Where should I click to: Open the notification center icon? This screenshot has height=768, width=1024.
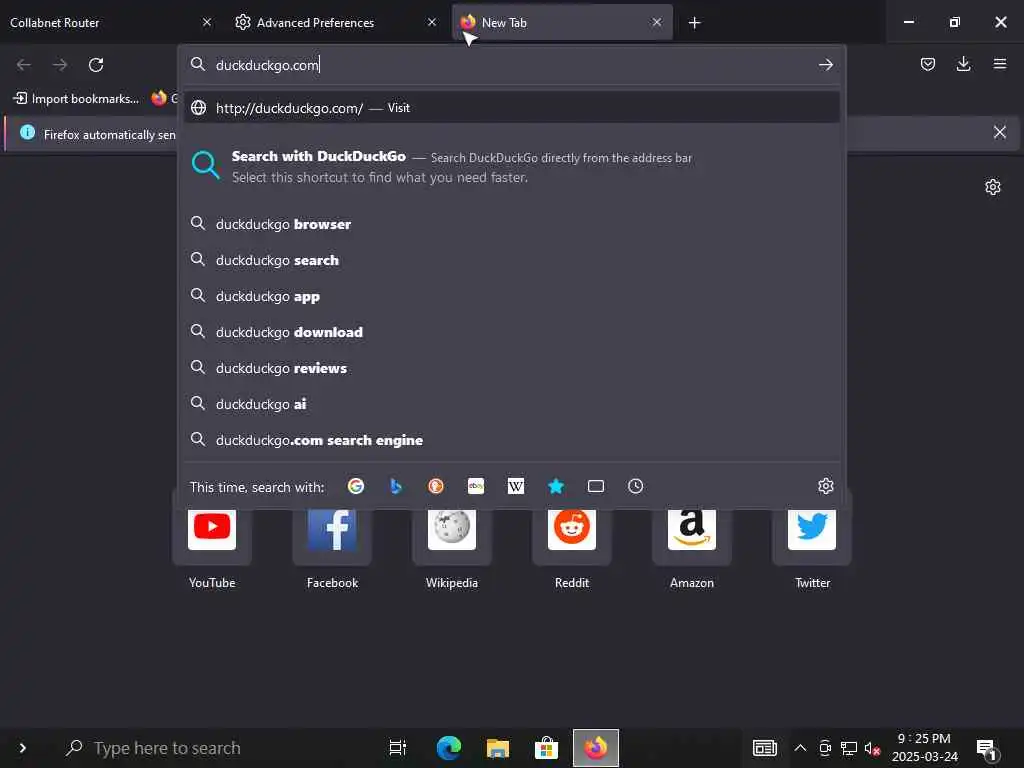point(986,749)
